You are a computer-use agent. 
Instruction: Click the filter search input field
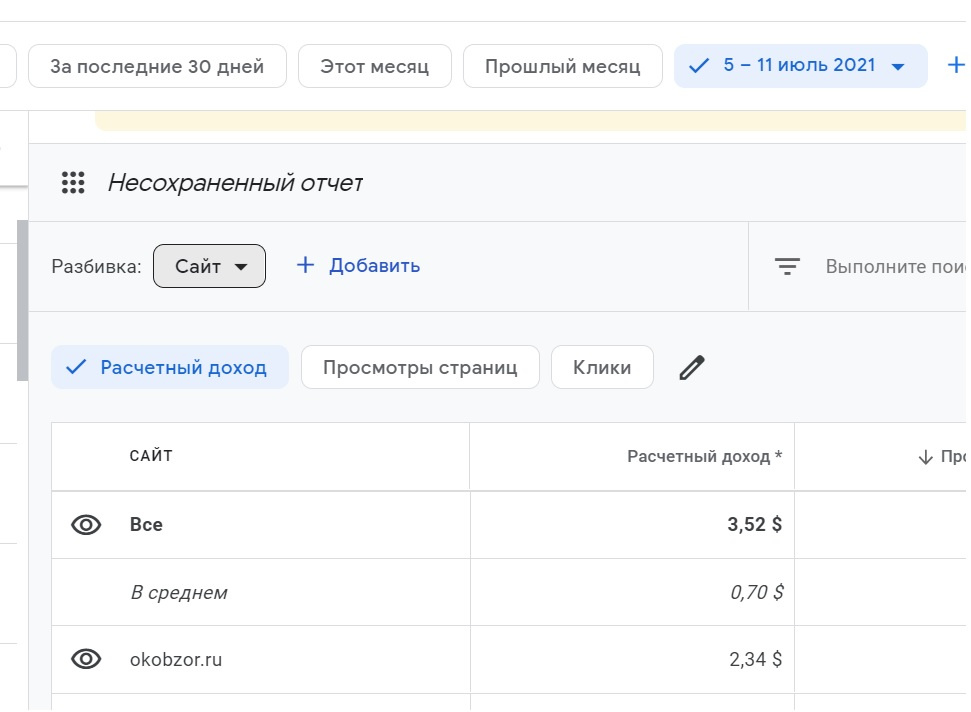[x=895, y=267]
